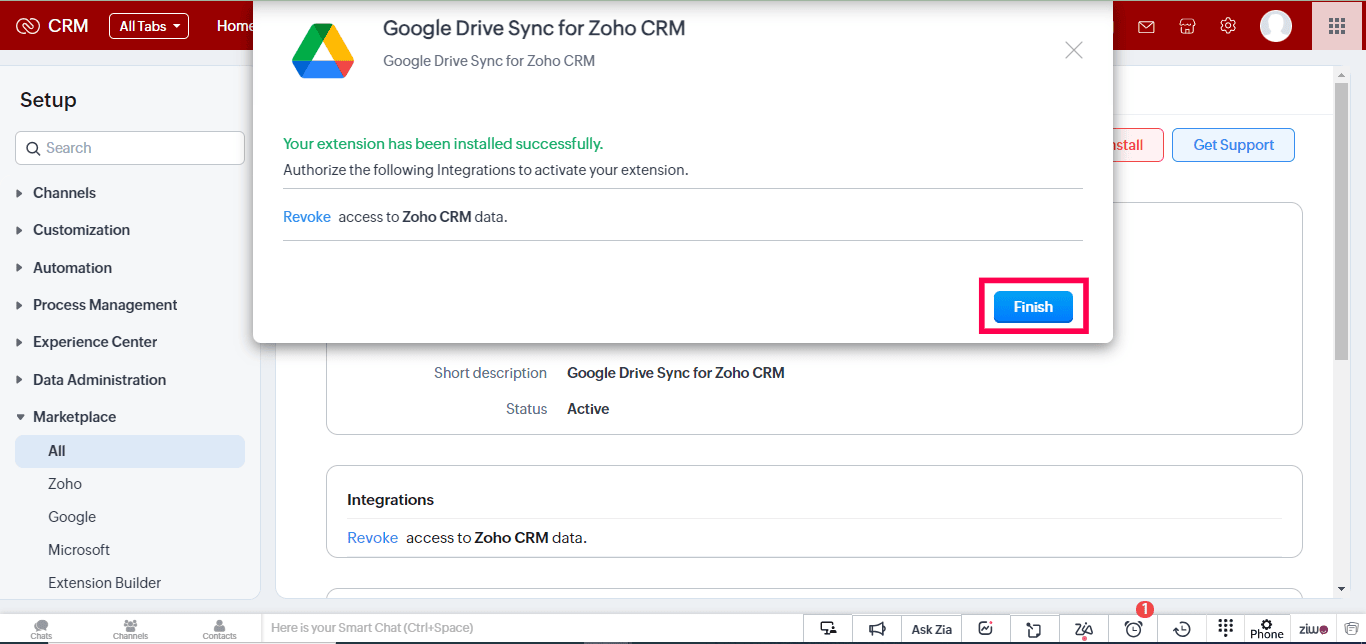Open Ask Zia assistant
The image size is (1366, 644).
click(x=932, y=629)
